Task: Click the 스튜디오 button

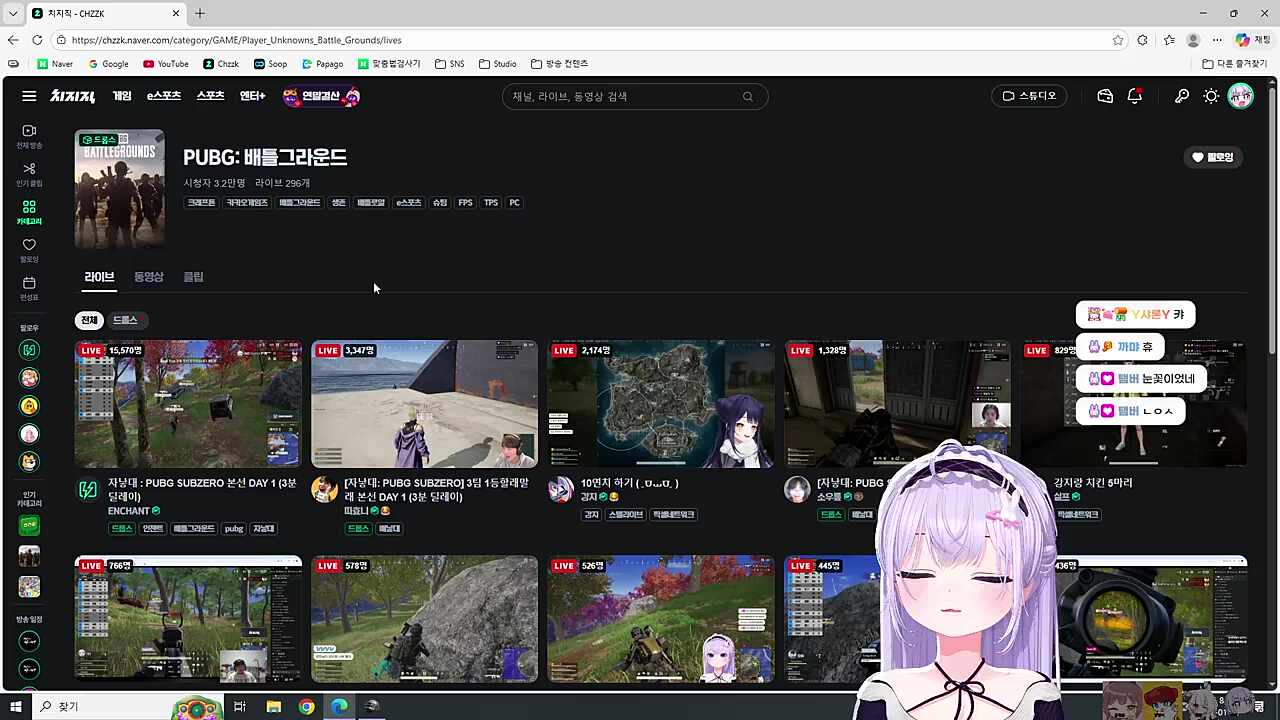Action: 1029,96
